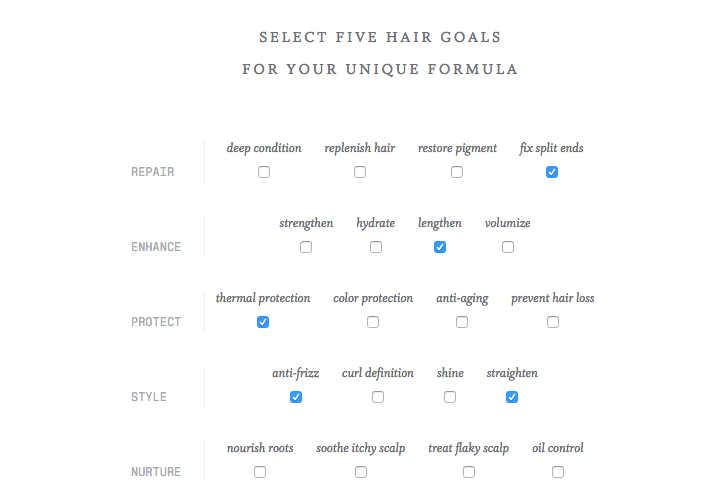This screenshot has height=502, width=723.
Task: Uncheck fix split ends
Action: point(552,172)
